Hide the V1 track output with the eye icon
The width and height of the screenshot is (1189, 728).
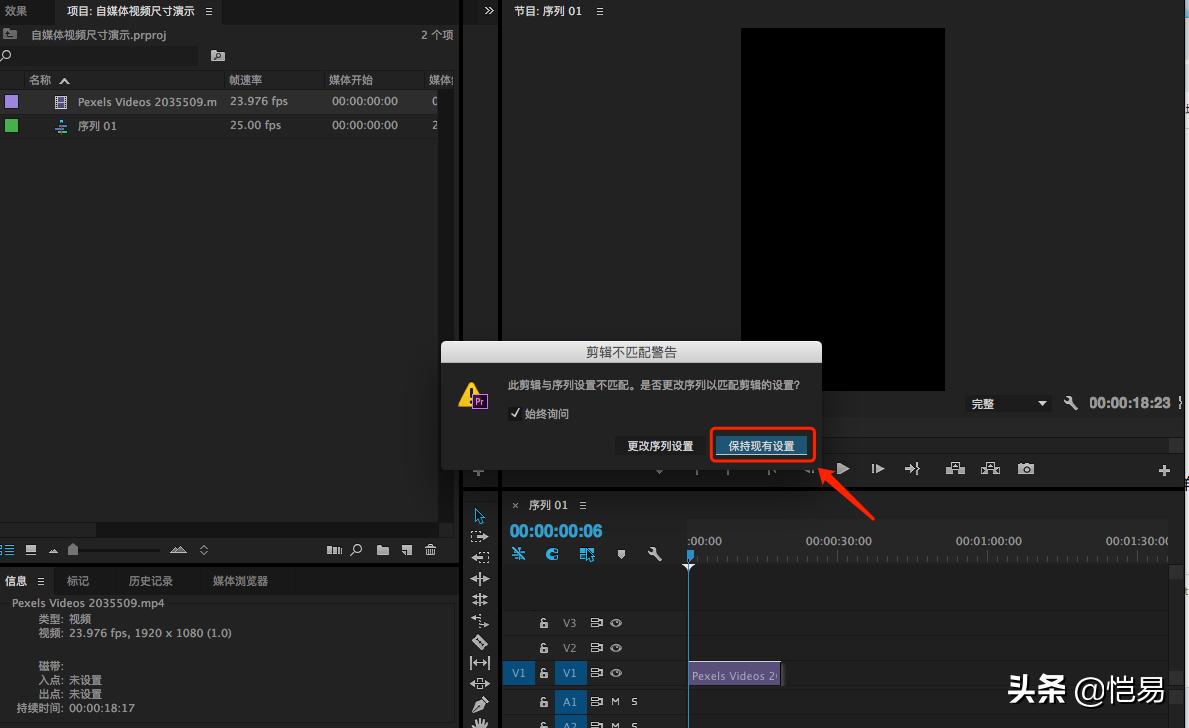pos(615,673)
